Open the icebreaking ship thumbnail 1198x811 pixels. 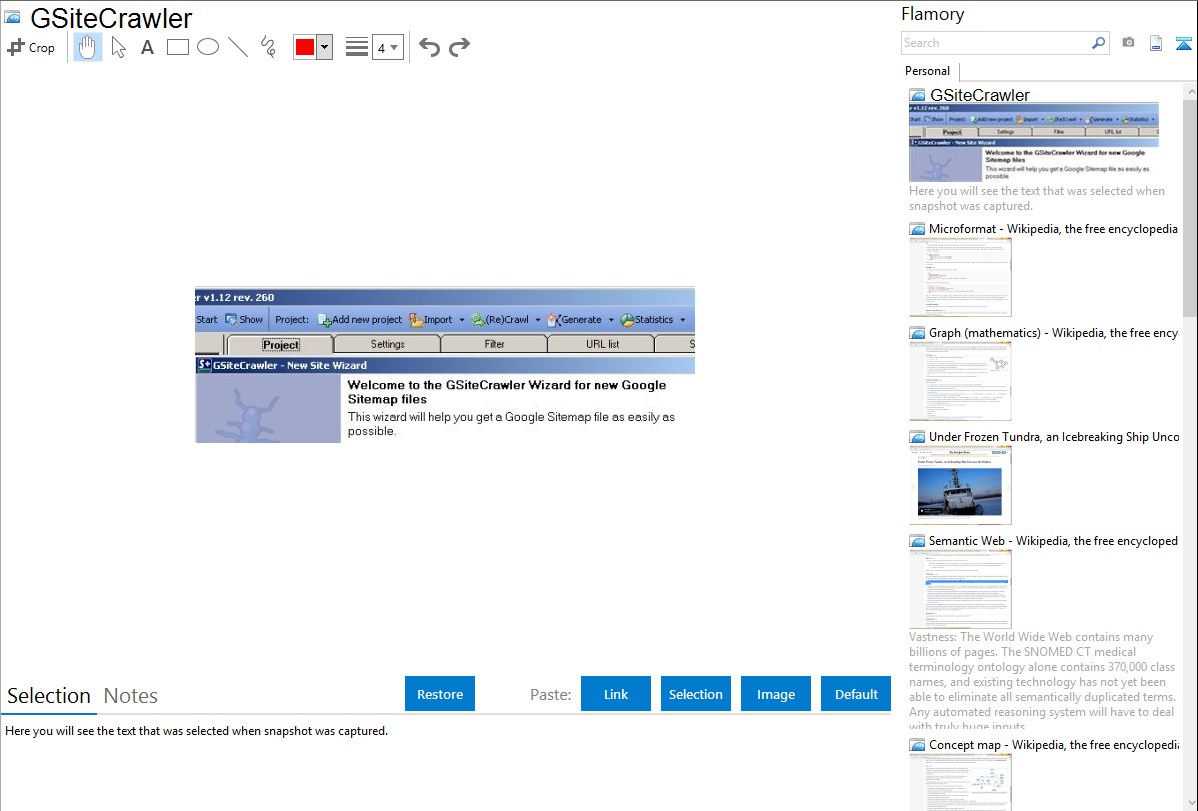[x=960, y=485]
